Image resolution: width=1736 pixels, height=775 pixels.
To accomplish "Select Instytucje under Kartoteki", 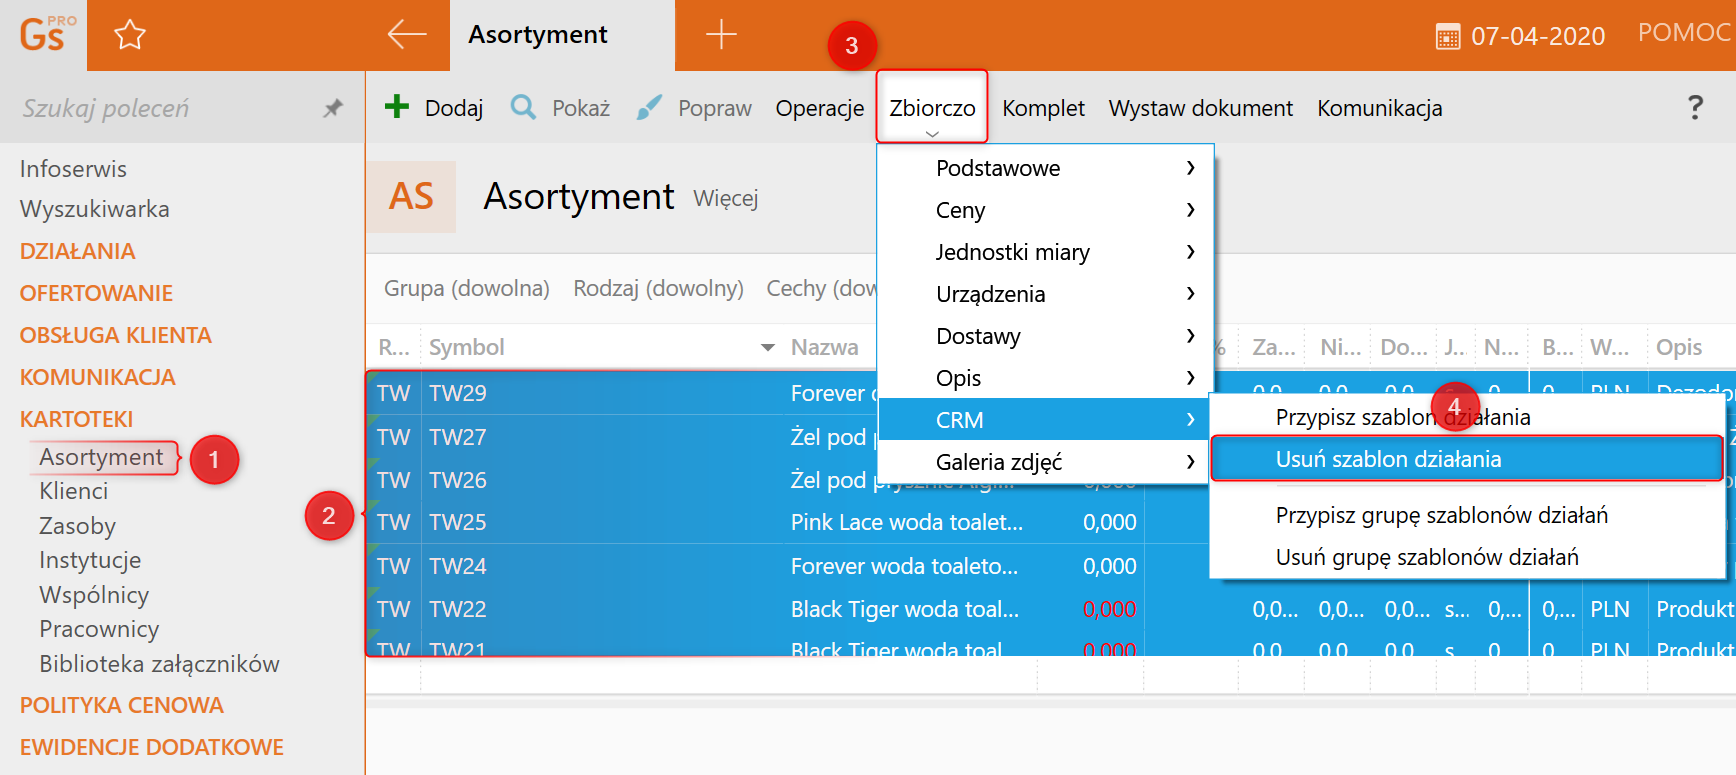I will coord(90,560).
